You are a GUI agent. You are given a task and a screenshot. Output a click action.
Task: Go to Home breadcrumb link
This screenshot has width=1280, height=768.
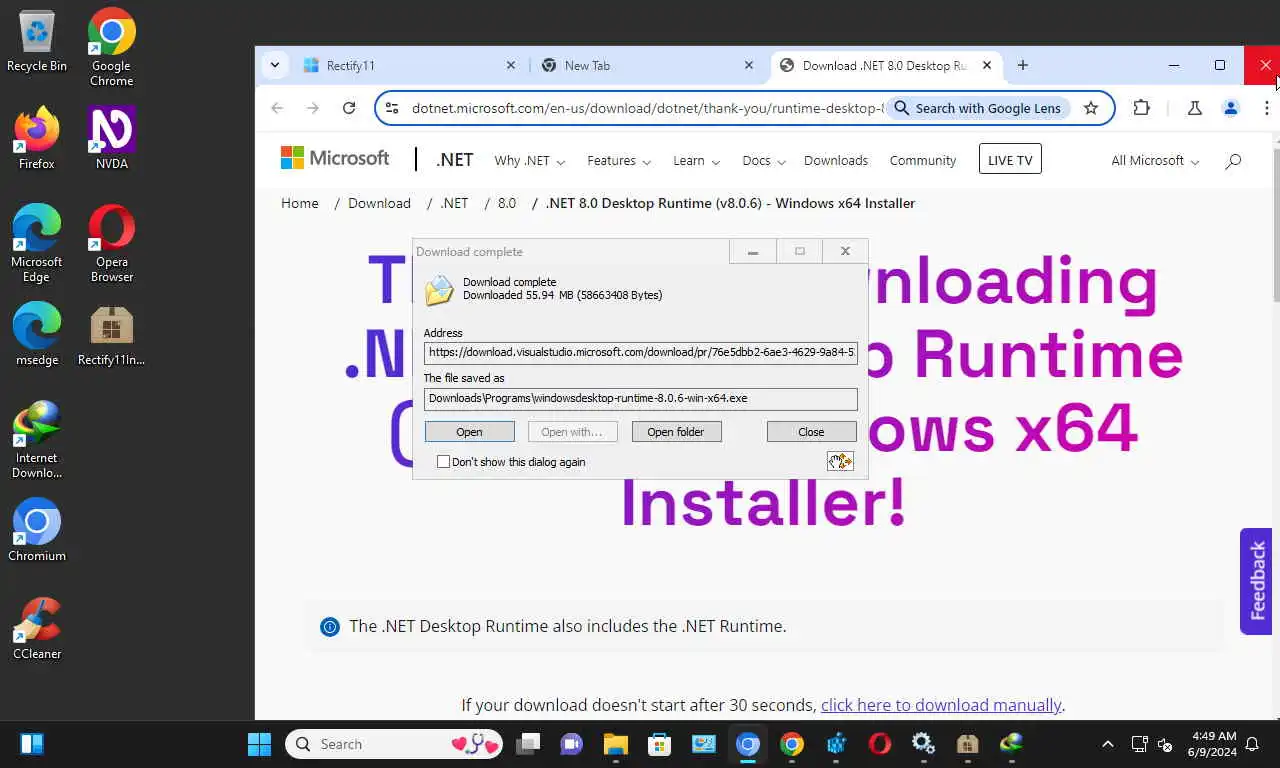[300, 203]
